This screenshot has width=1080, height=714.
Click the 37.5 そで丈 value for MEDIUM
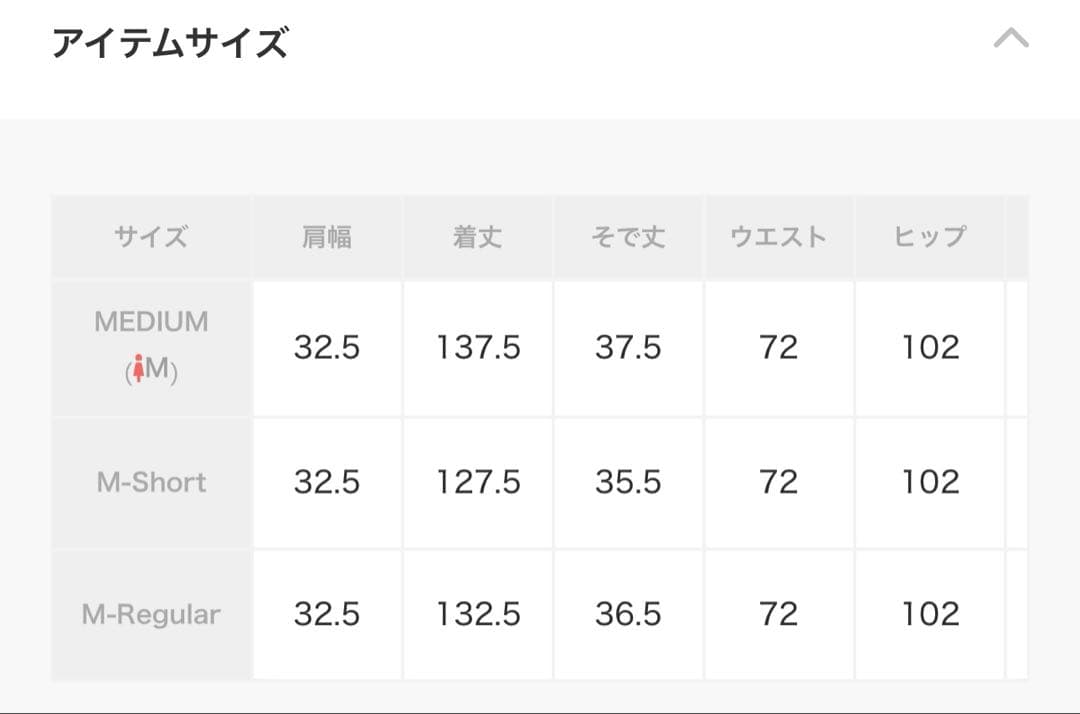[x=629, y=348]
